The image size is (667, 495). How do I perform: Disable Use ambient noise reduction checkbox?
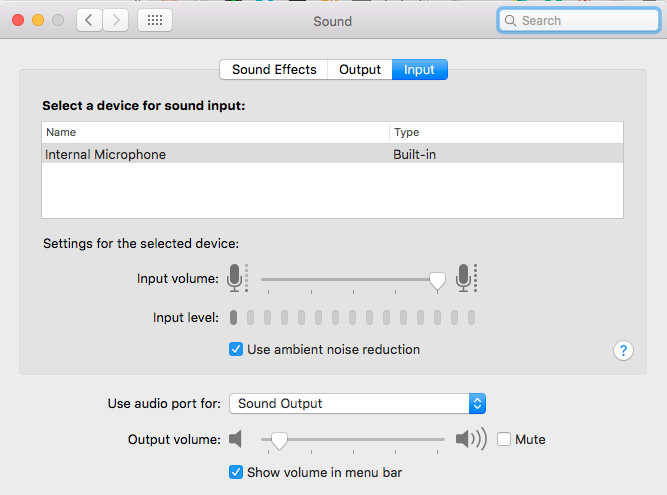tap(236, 349)
